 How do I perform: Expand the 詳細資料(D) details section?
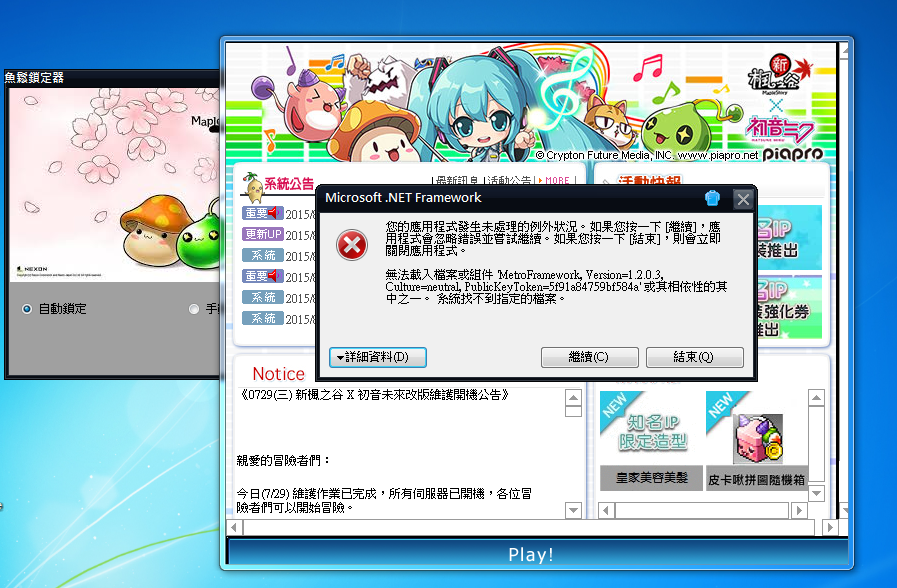378,357
